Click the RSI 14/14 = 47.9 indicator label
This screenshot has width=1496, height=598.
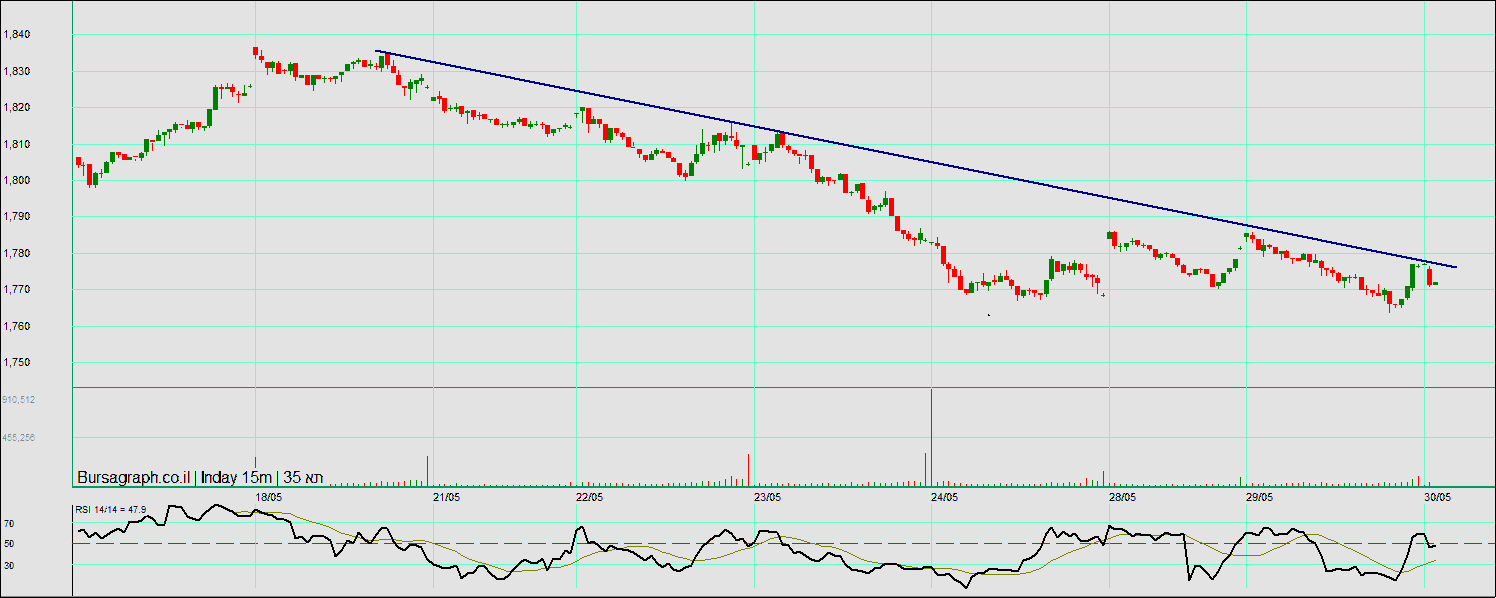coord(110,510)
